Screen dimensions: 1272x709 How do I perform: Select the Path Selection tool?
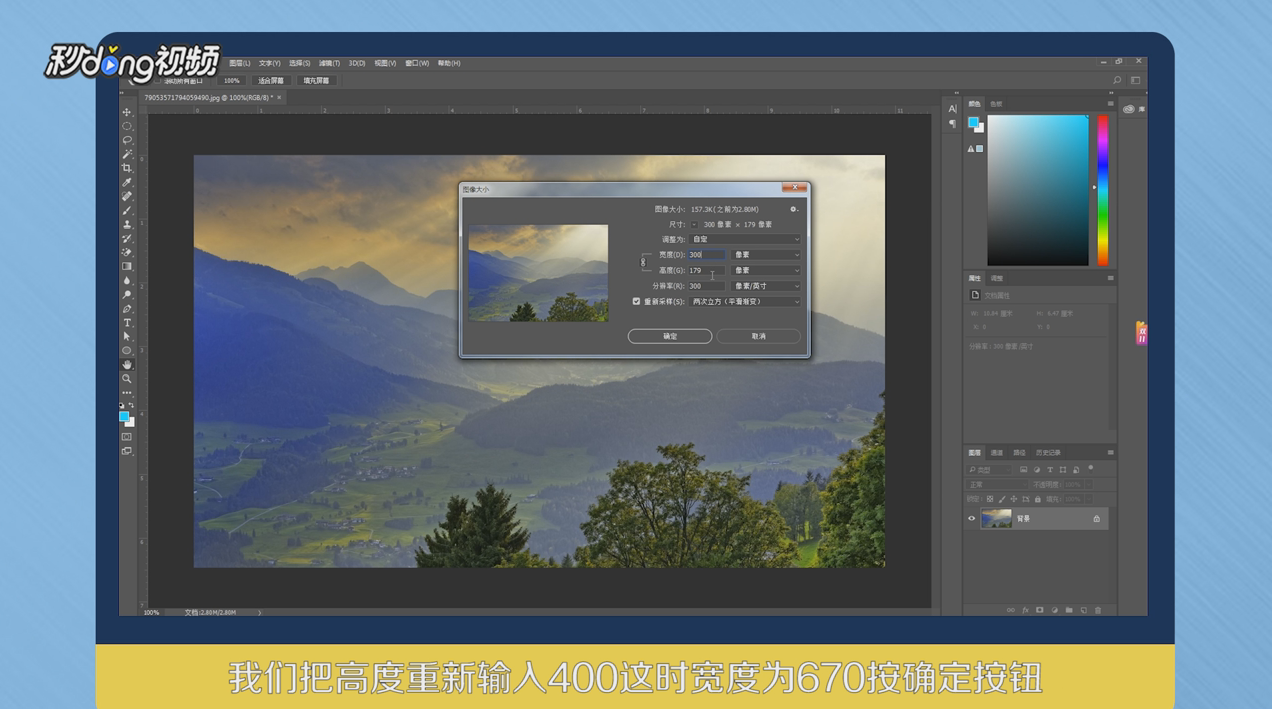click(x=127, y=336)
